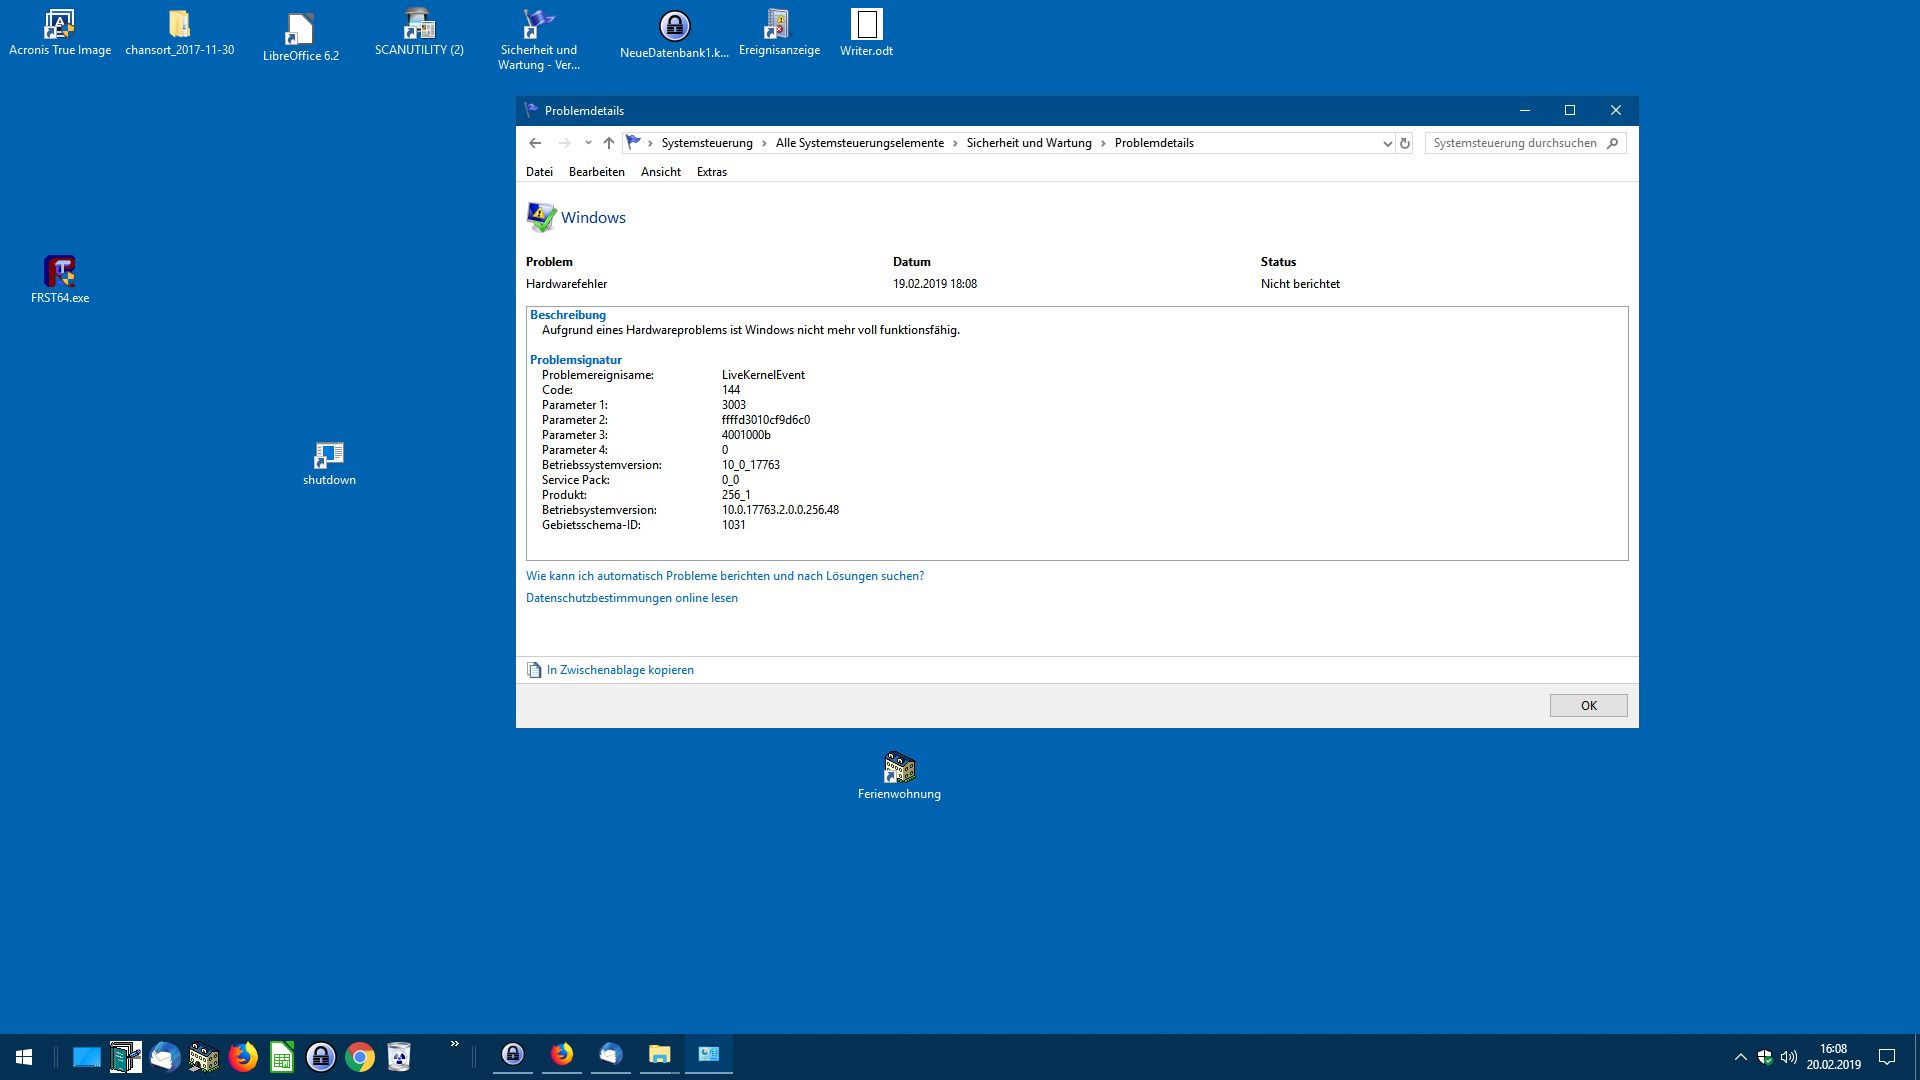
Task: Launch pinned Firefox from quick-launch area
Action: [x=243, y=1057]
